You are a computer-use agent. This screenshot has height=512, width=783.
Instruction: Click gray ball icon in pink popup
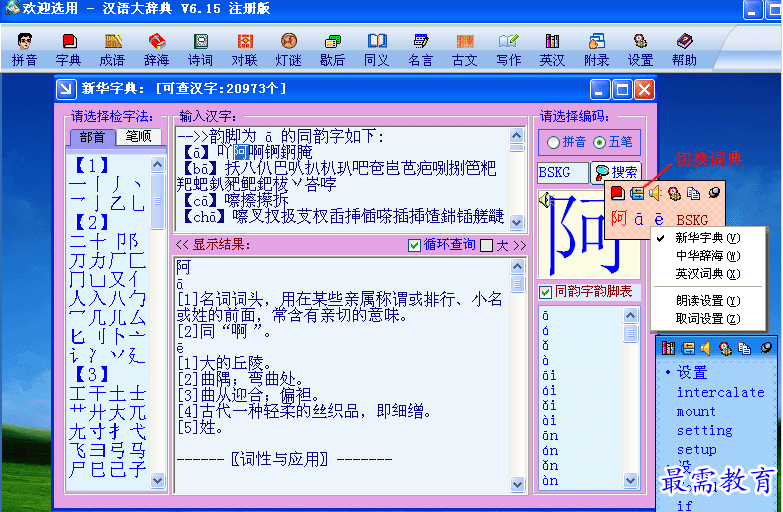click(x=714, y=192)
